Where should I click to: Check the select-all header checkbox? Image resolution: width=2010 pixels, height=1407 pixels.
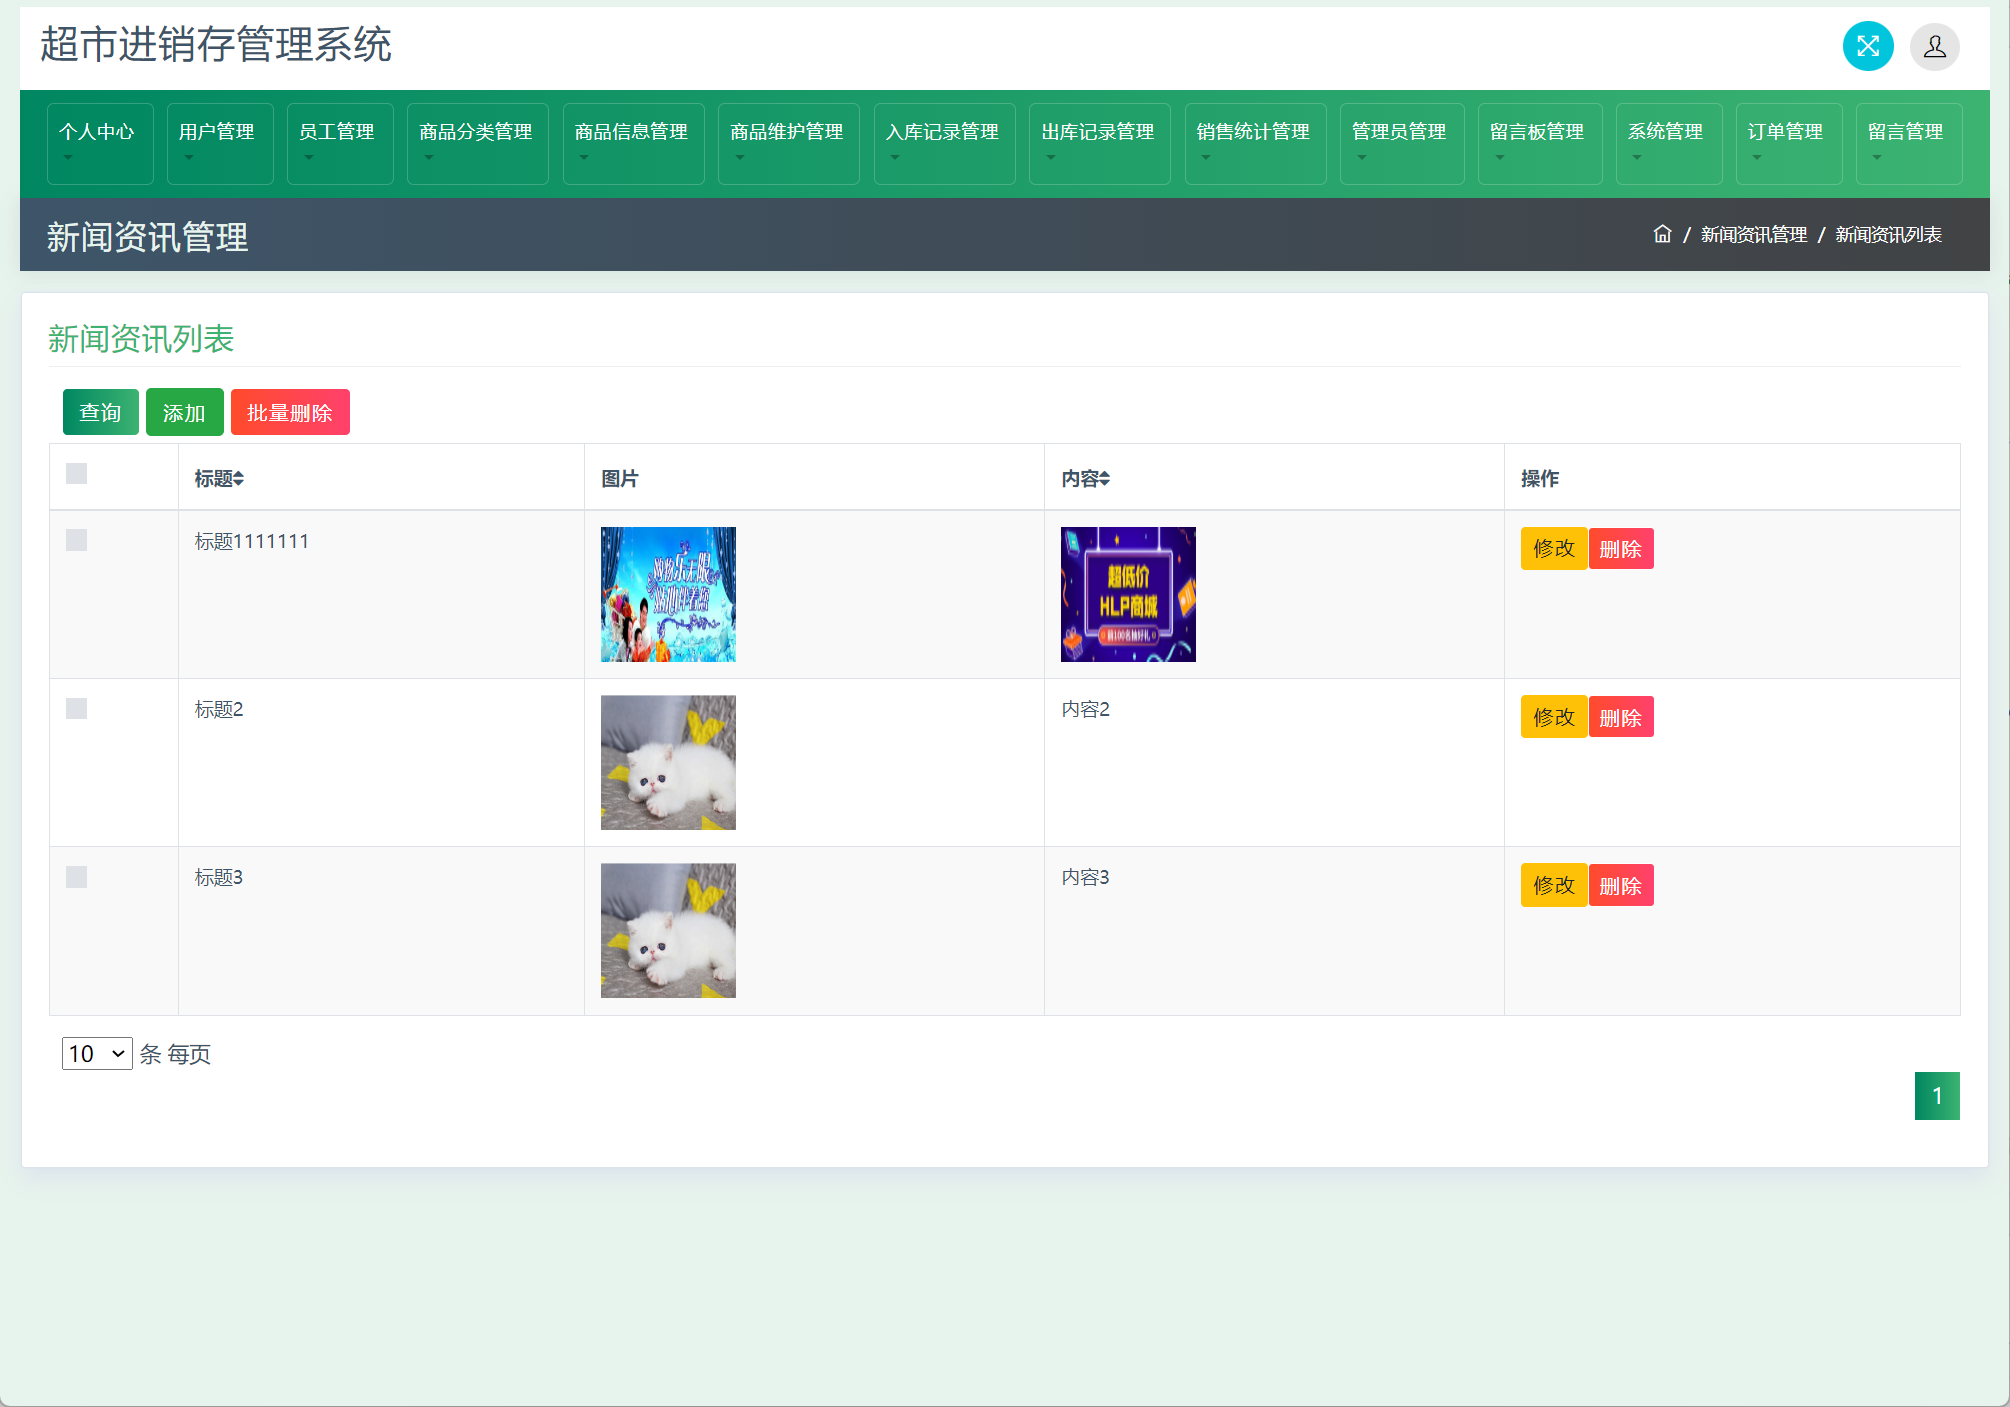click(76, 474)
